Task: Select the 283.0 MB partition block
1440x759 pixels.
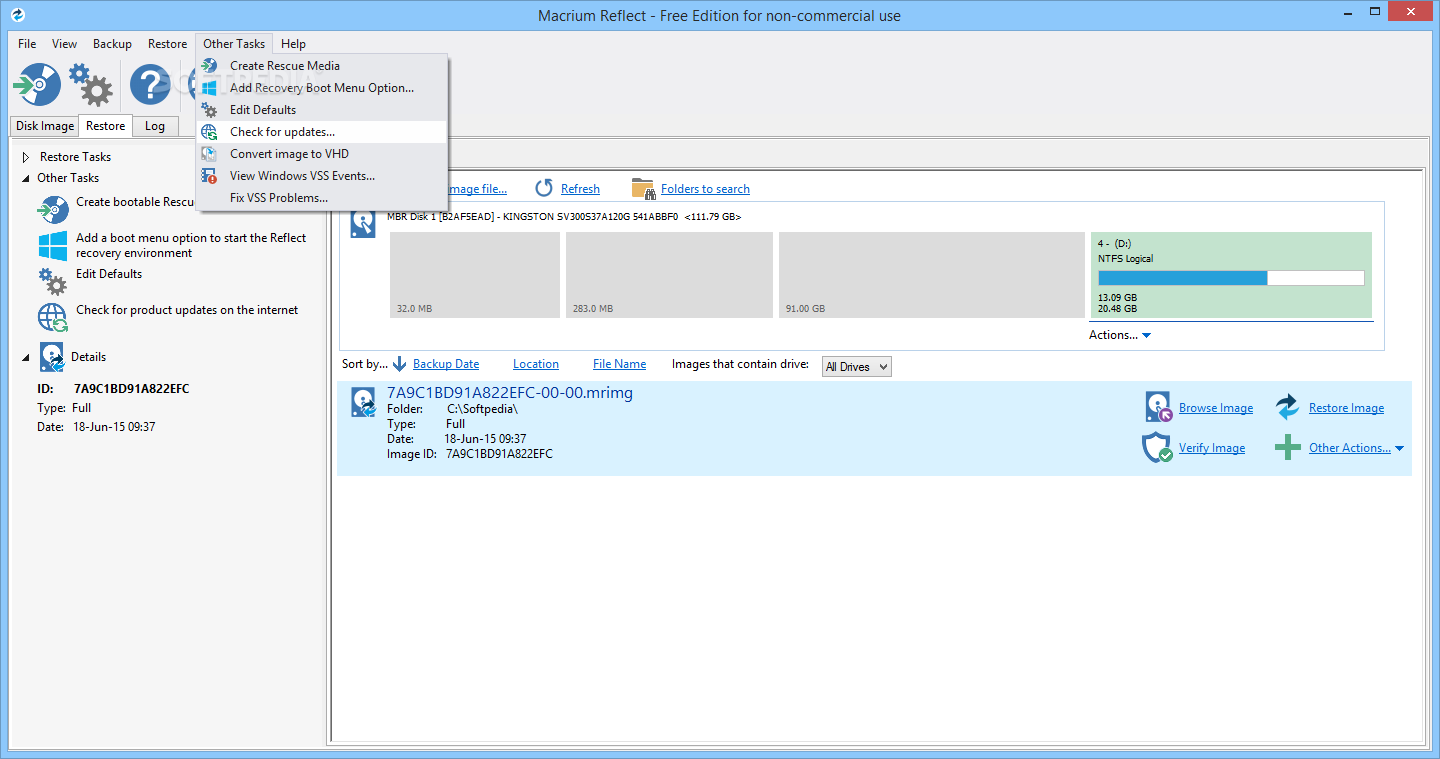Action: (x=670, y=275)
